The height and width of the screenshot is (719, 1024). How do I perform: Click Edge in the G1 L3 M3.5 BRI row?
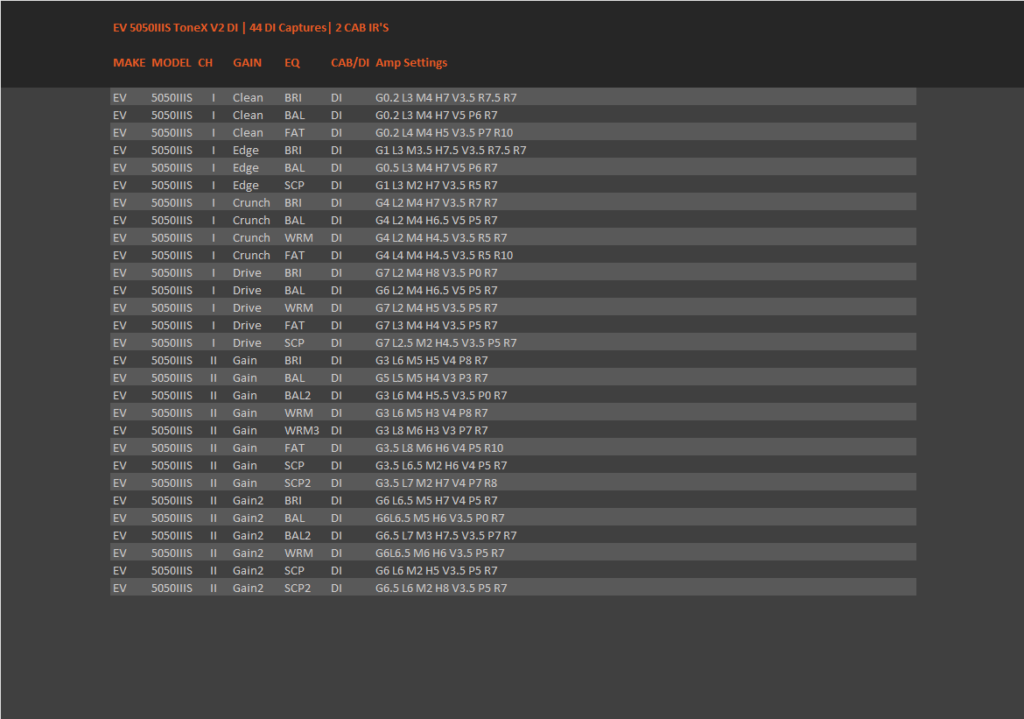pyautogui.click(x=246, y=150)
